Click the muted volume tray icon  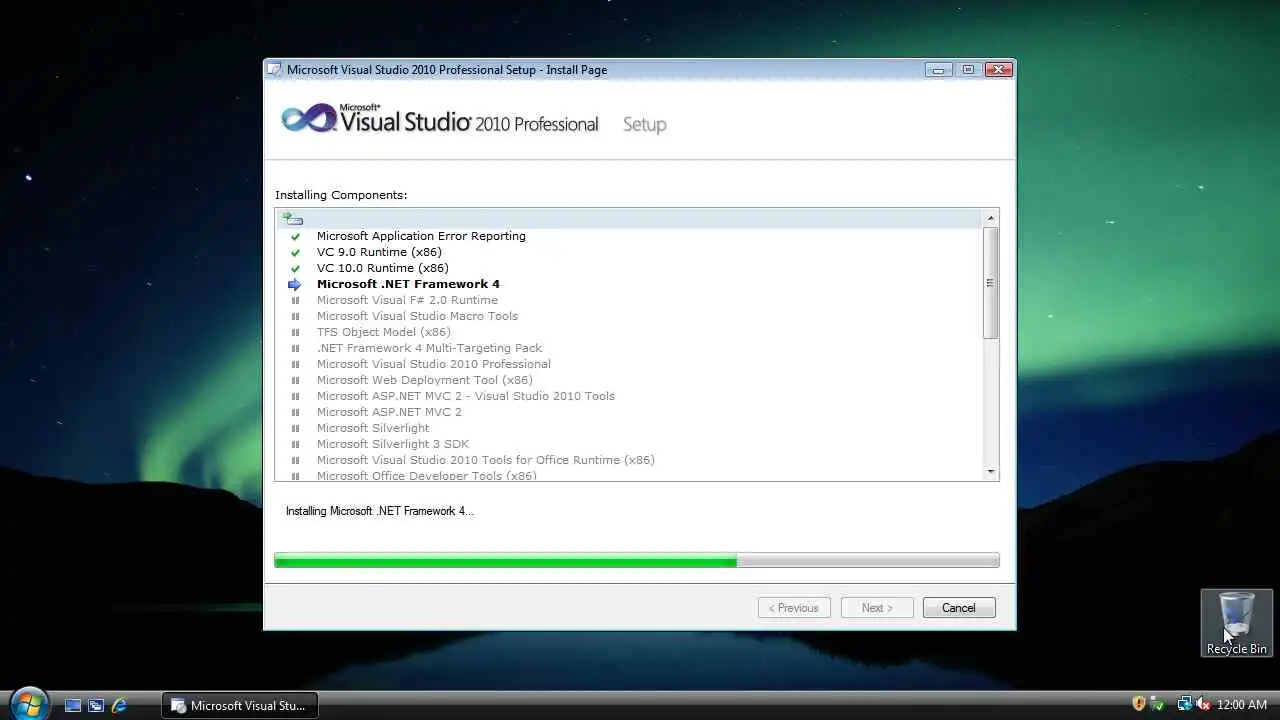tap(1203, 704)
